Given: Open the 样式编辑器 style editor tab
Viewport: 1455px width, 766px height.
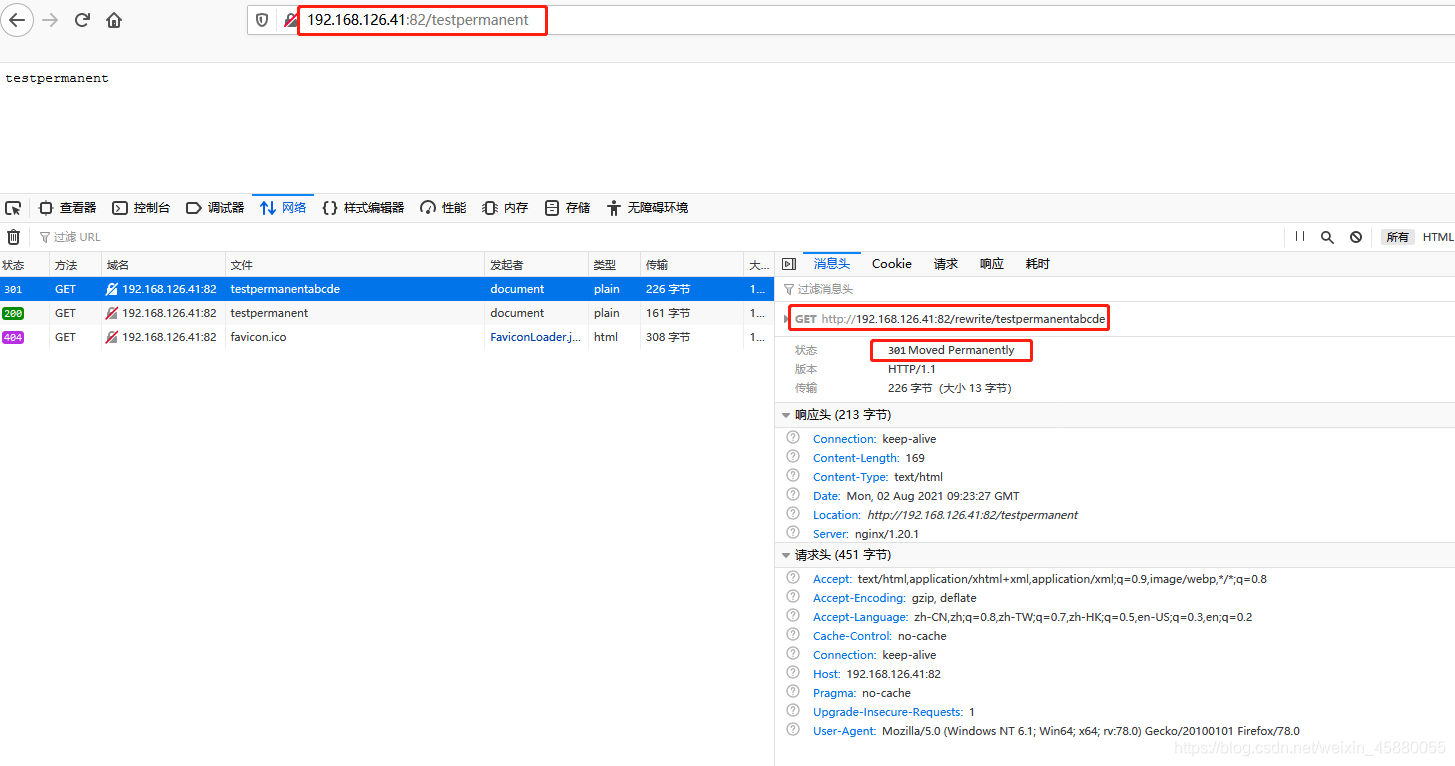Looking at the screenshot, I should (363, 208).
